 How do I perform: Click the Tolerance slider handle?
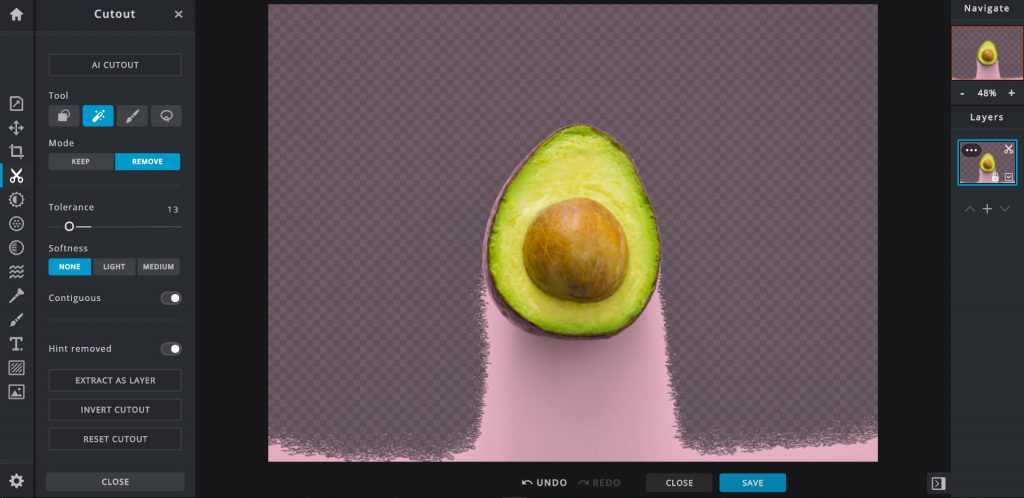(x=69, y=227)
